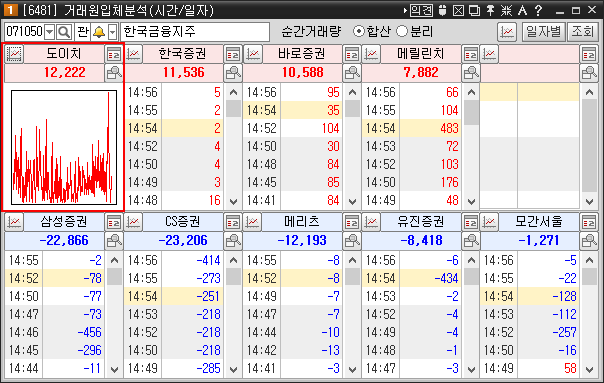Open chart icon for 삼성증권 broker
This screenshot has width=604, height=383.
point(14,222)
